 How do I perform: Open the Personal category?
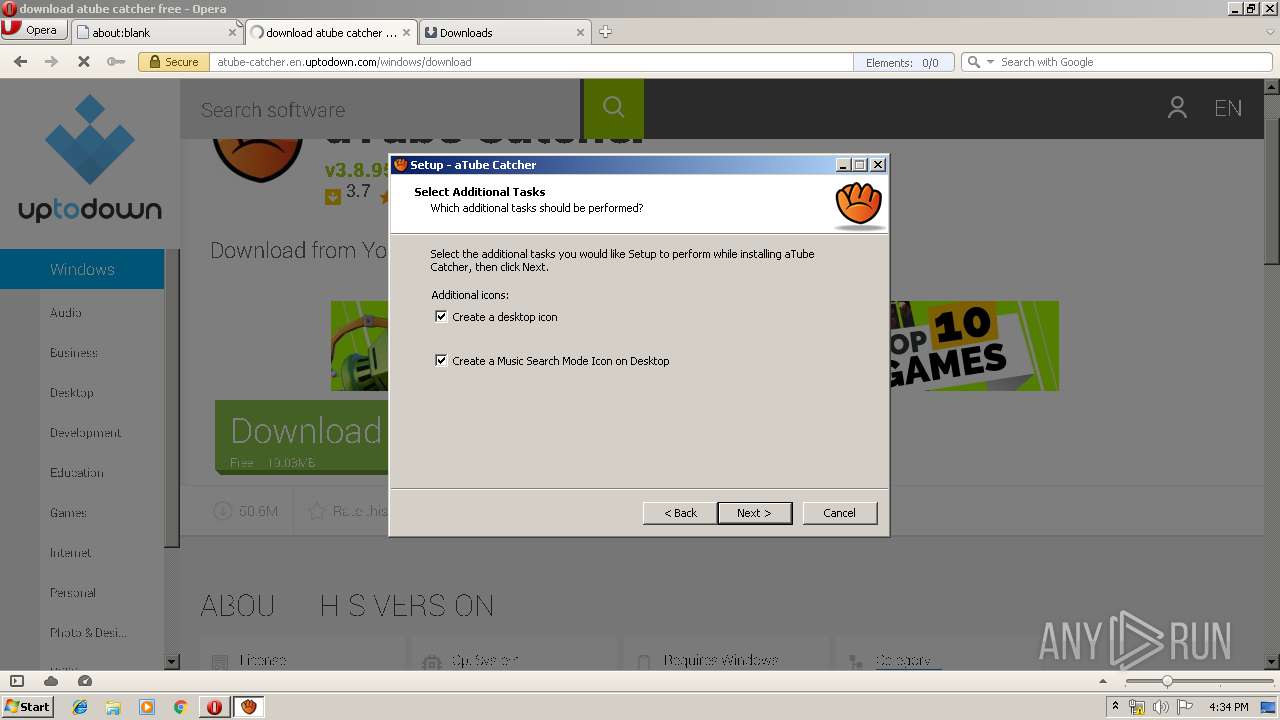tap(73, 593)
